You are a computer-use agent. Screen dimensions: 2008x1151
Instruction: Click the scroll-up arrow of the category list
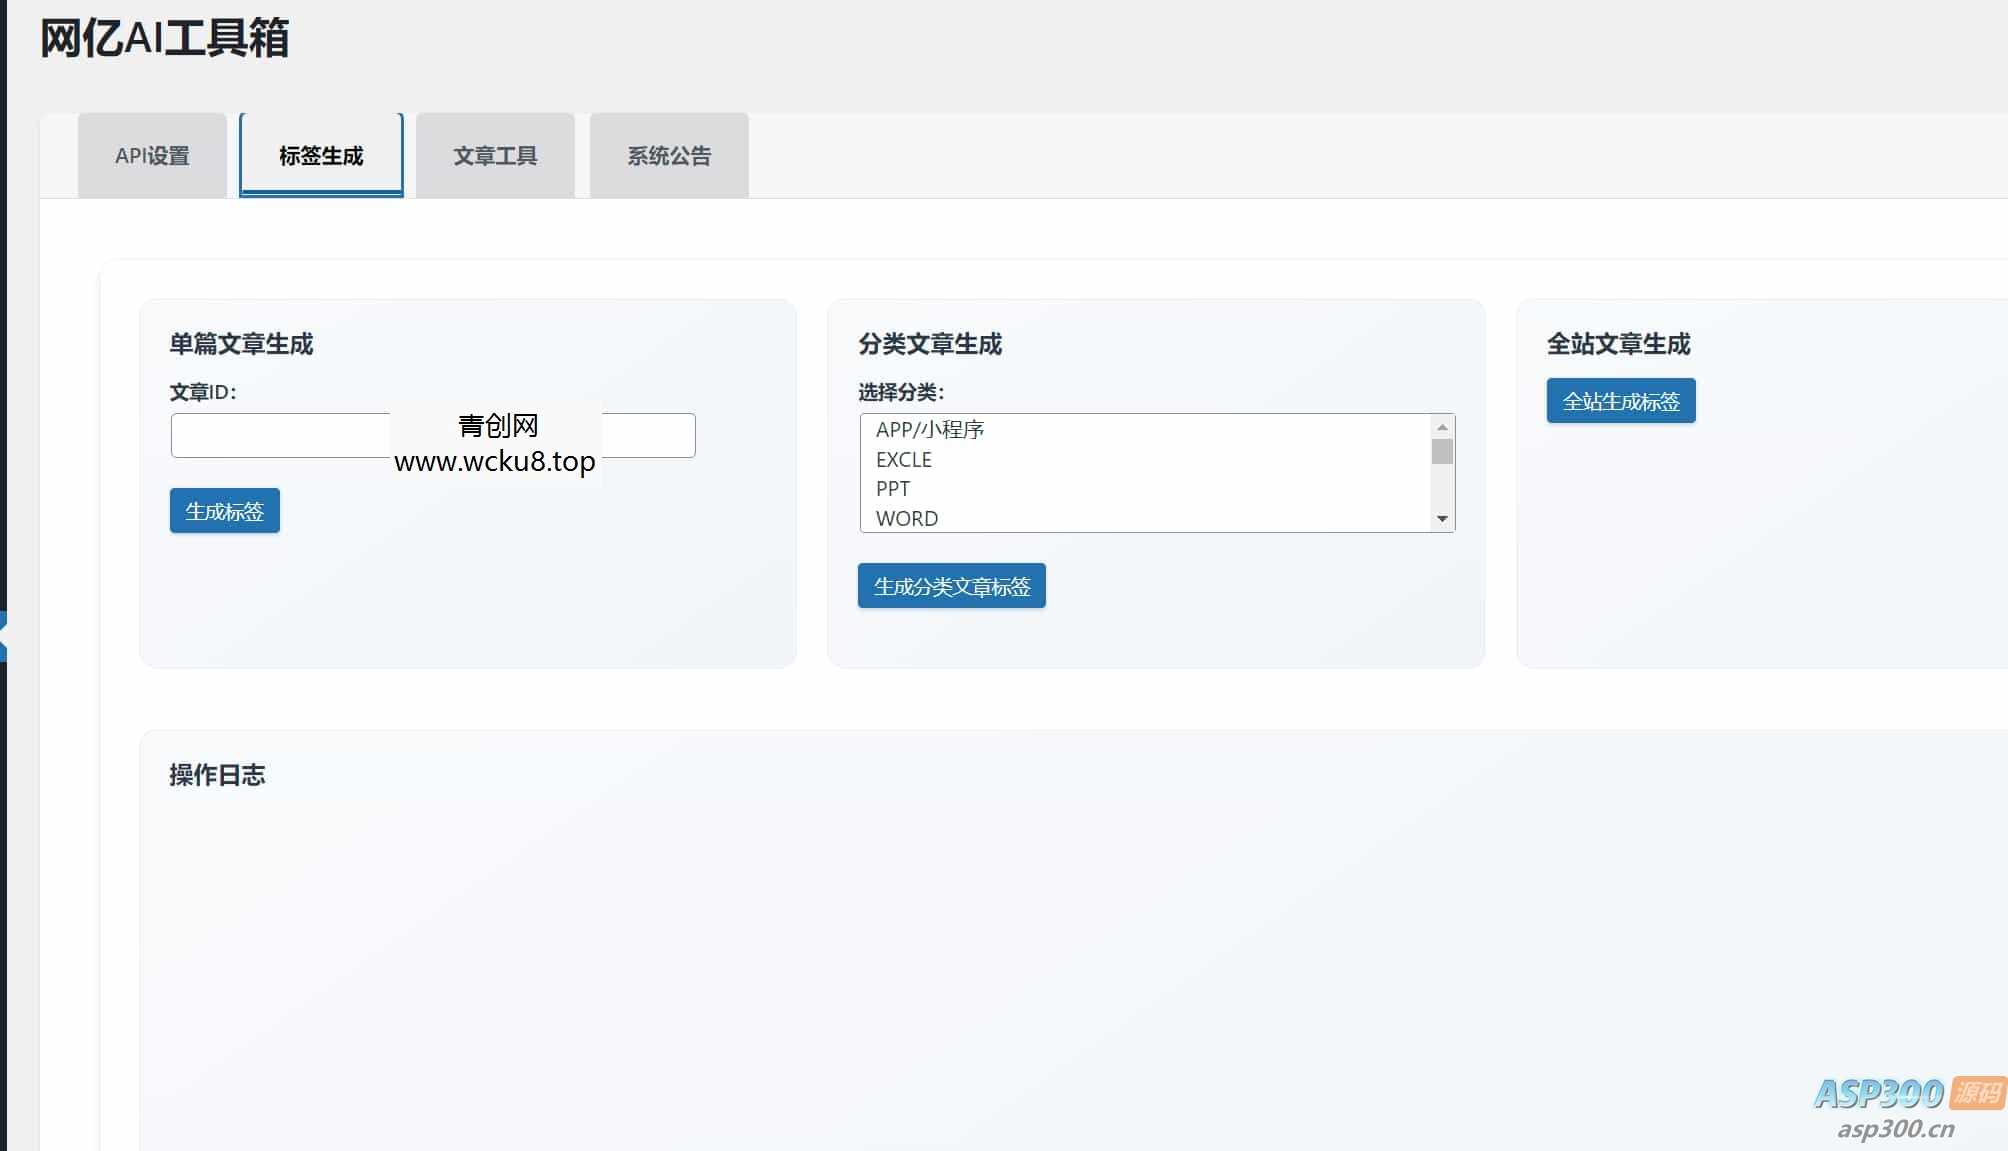point(1442,426)
